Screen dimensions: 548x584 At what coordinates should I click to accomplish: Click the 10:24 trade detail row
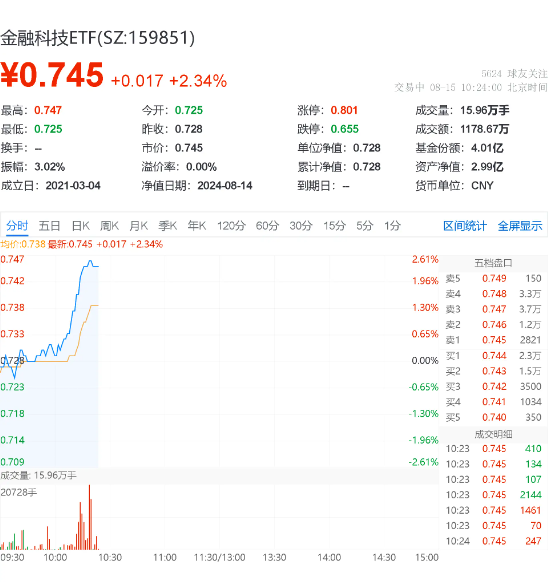coord(493,541)
